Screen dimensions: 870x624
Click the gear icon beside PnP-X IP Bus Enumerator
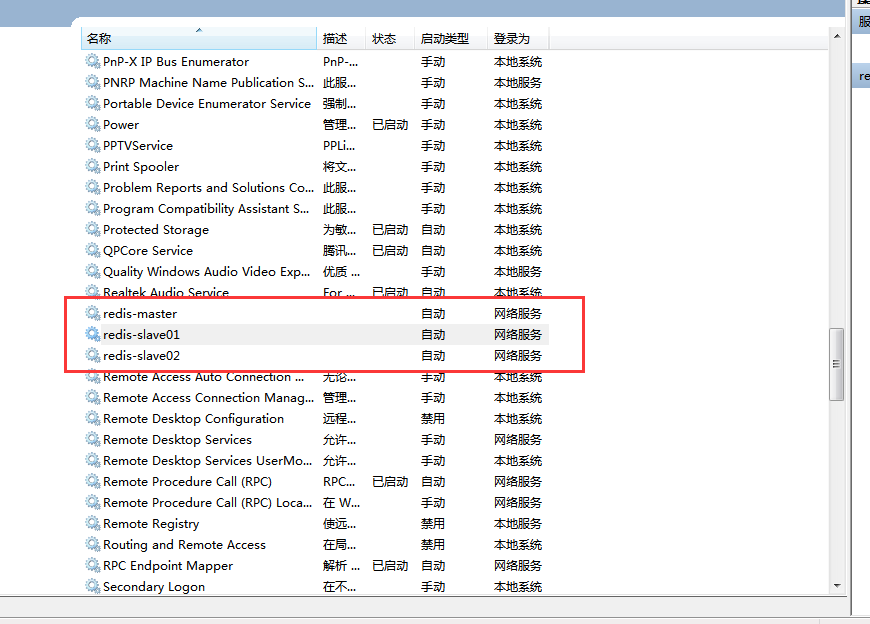tap(93, 61)
